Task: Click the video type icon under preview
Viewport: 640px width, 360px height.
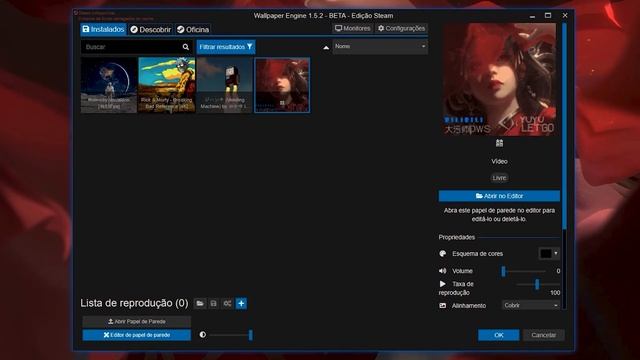Action: (x=499, y=143)
